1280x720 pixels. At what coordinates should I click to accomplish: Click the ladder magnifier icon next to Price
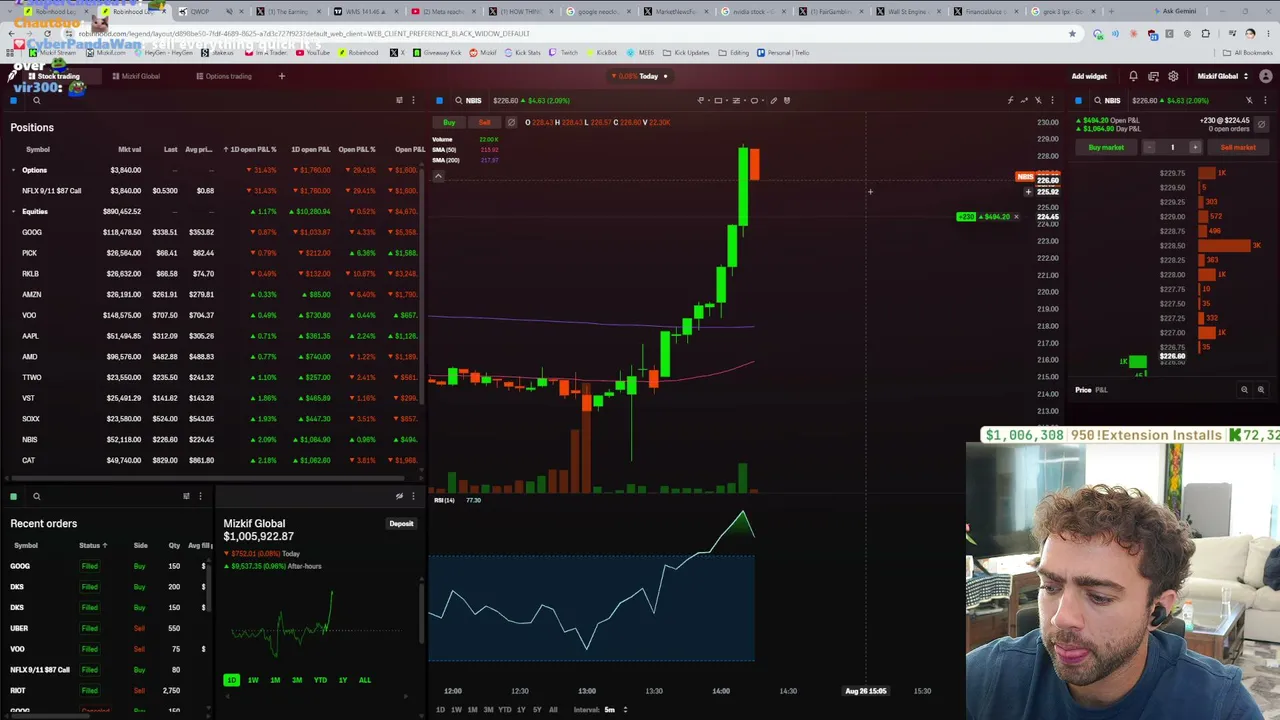pos(1244,390)
